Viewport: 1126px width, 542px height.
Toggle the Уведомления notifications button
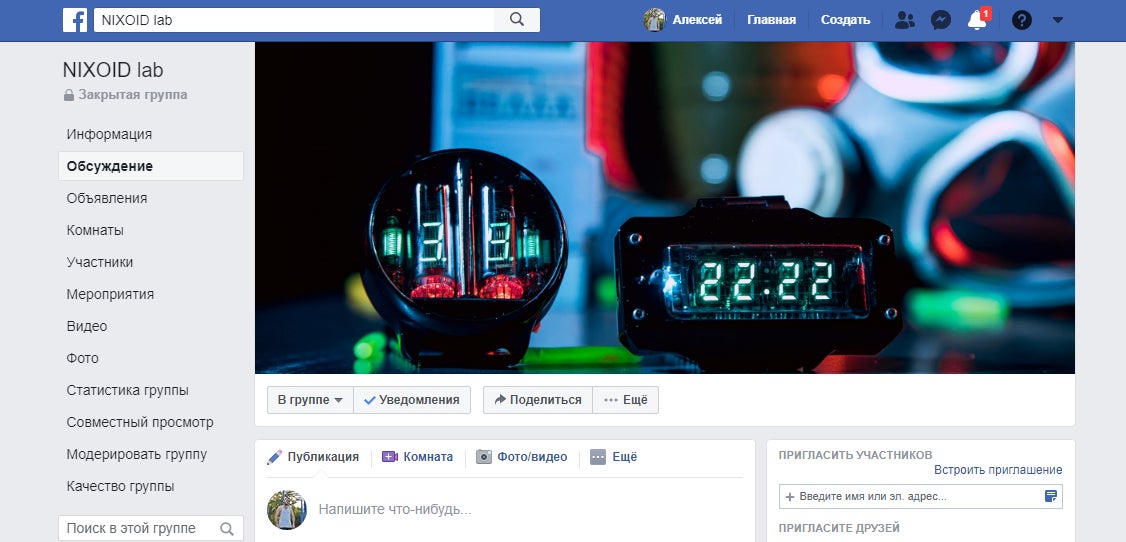[411, 400]
